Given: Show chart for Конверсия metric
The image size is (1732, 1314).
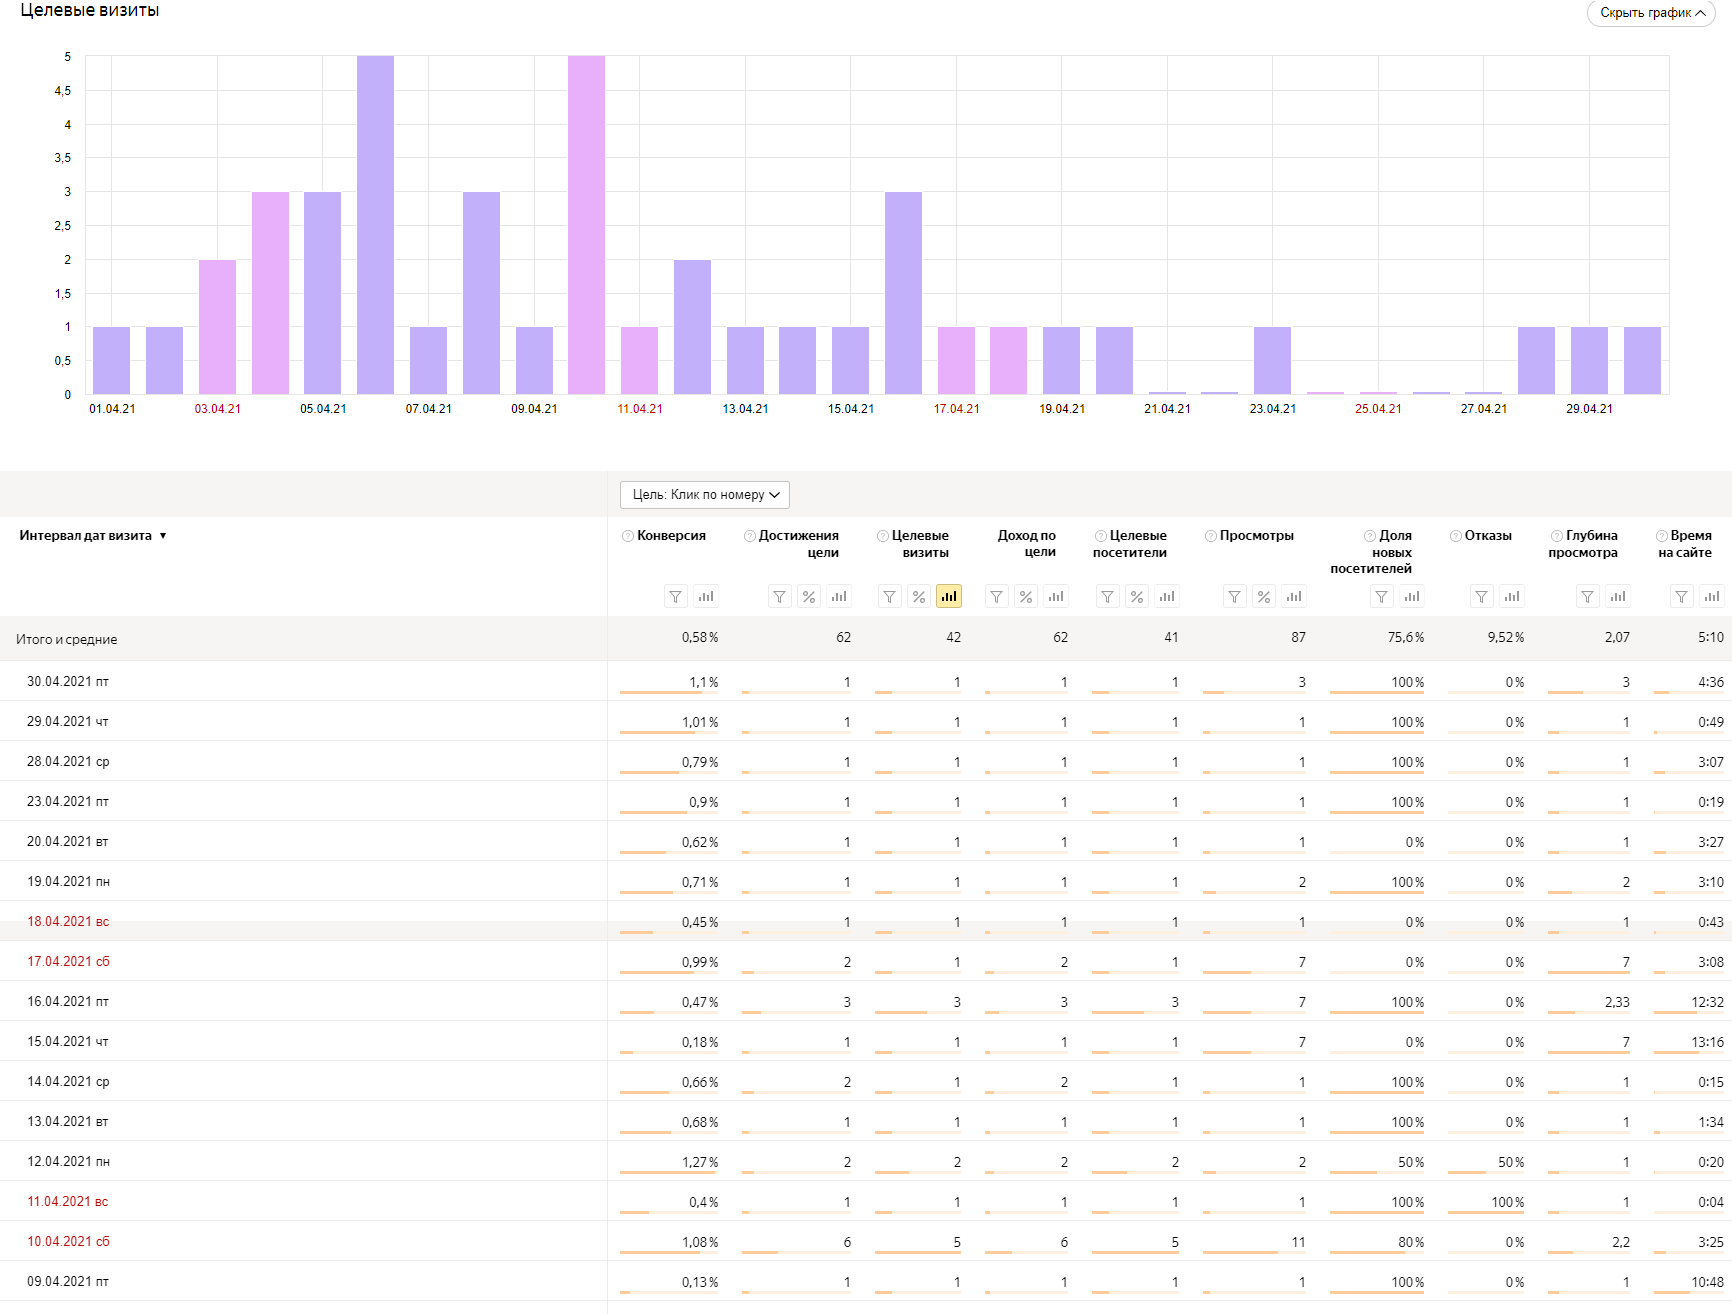Looking at the screenshot, I should click(x=706, y=597).
